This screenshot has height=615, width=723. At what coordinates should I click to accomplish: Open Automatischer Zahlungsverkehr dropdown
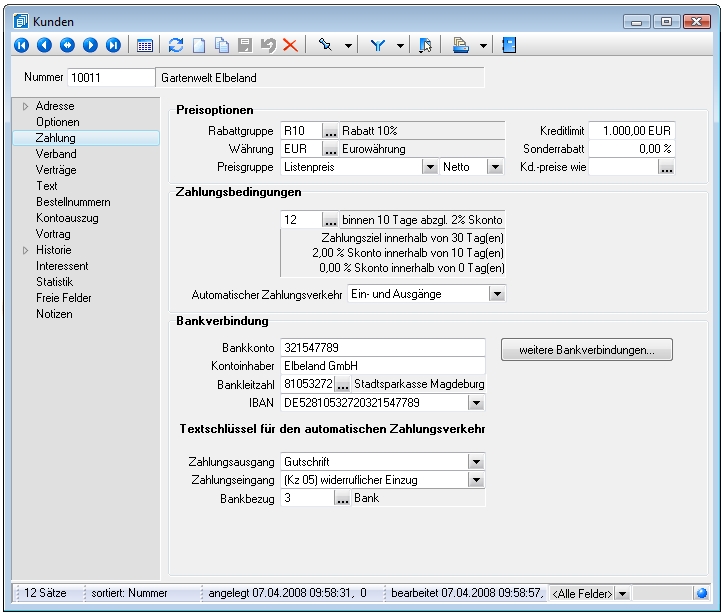click(496, 294)
